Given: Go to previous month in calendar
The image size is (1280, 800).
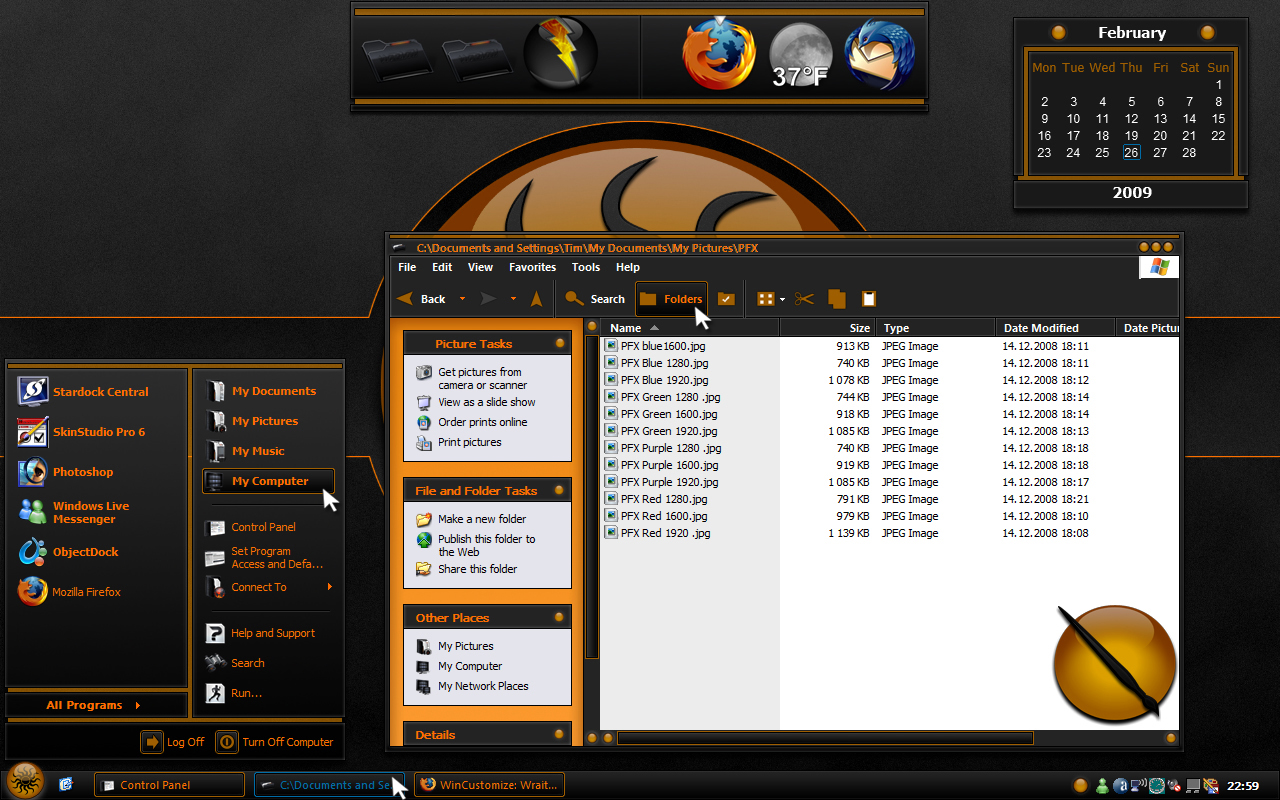Looking at the screenshot, I should (1058, 33).
